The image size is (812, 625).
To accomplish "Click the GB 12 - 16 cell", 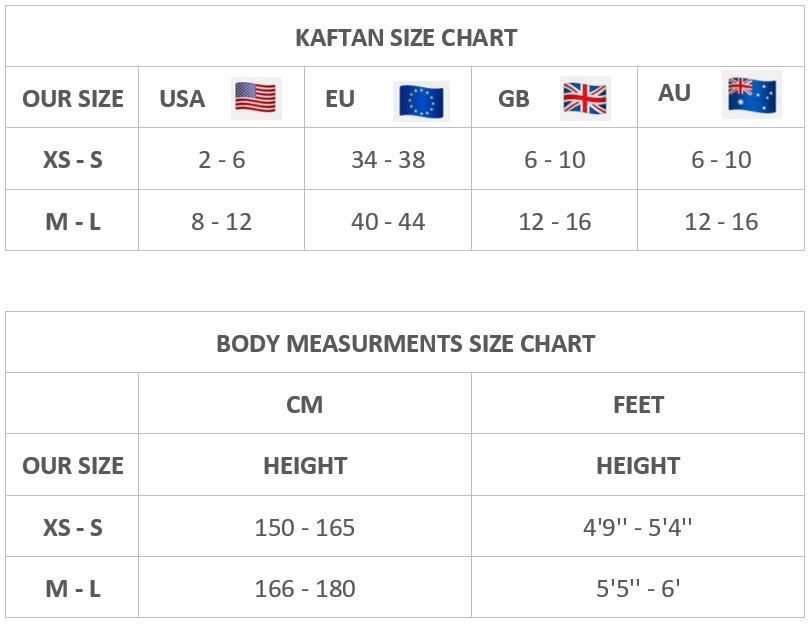I will click(555, 222).
